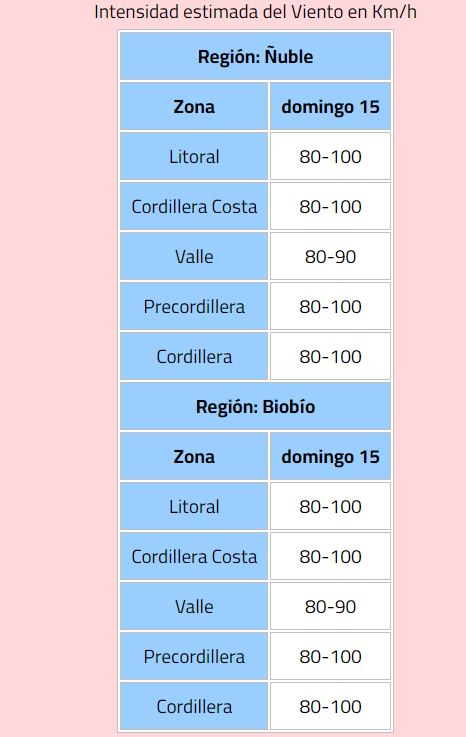Click the Región: Biobío header
Screen dimensions: 466x737
[255, 407]
